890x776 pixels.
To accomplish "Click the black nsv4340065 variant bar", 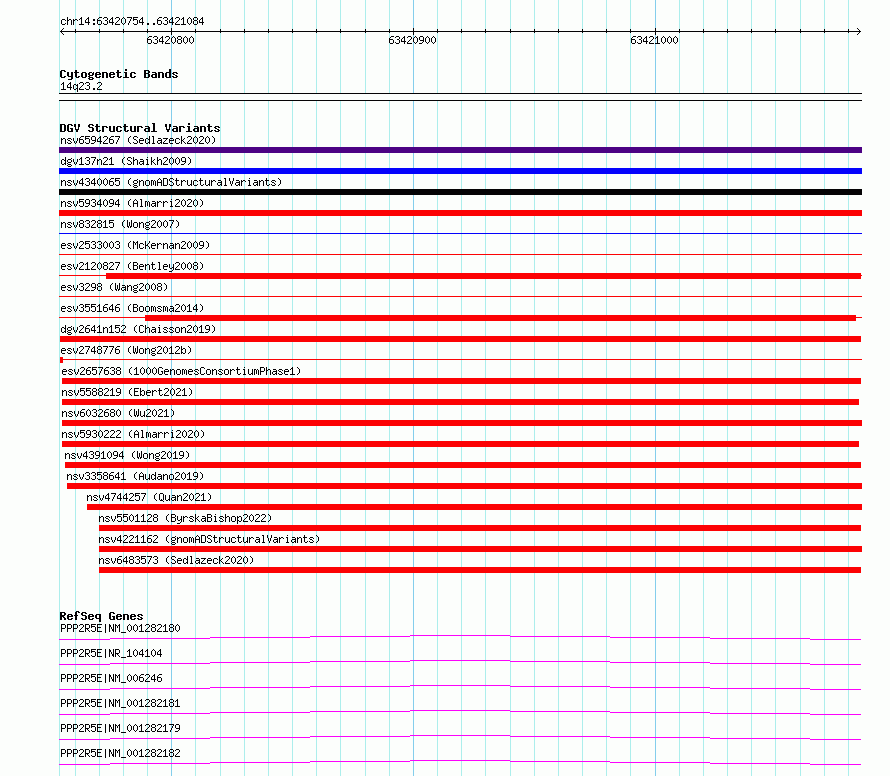I will (460, 192).
